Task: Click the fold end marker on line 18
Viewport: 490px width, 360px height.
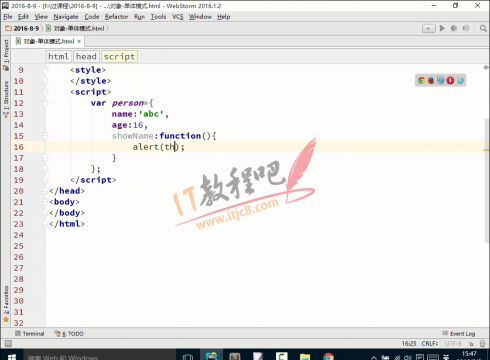Action: (x=45, y=169)
